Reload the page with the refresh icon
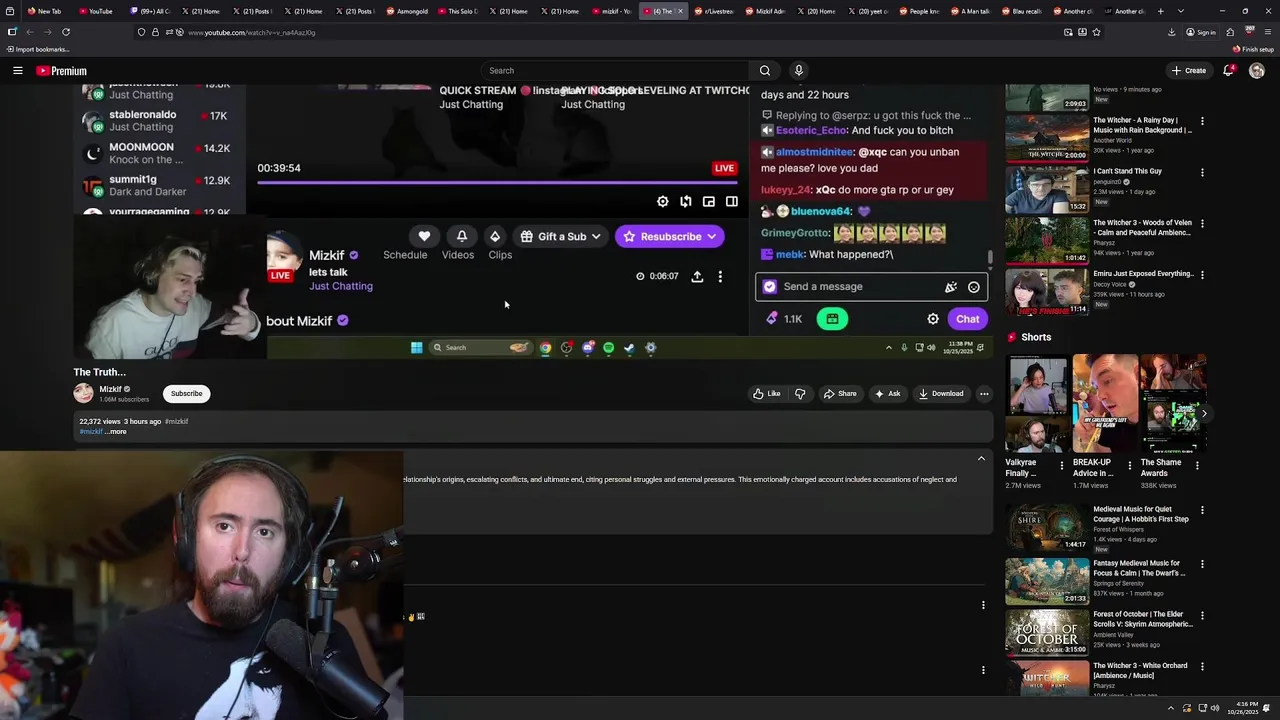The width and height of the screenshot is (1280, 720). point(66,32)
